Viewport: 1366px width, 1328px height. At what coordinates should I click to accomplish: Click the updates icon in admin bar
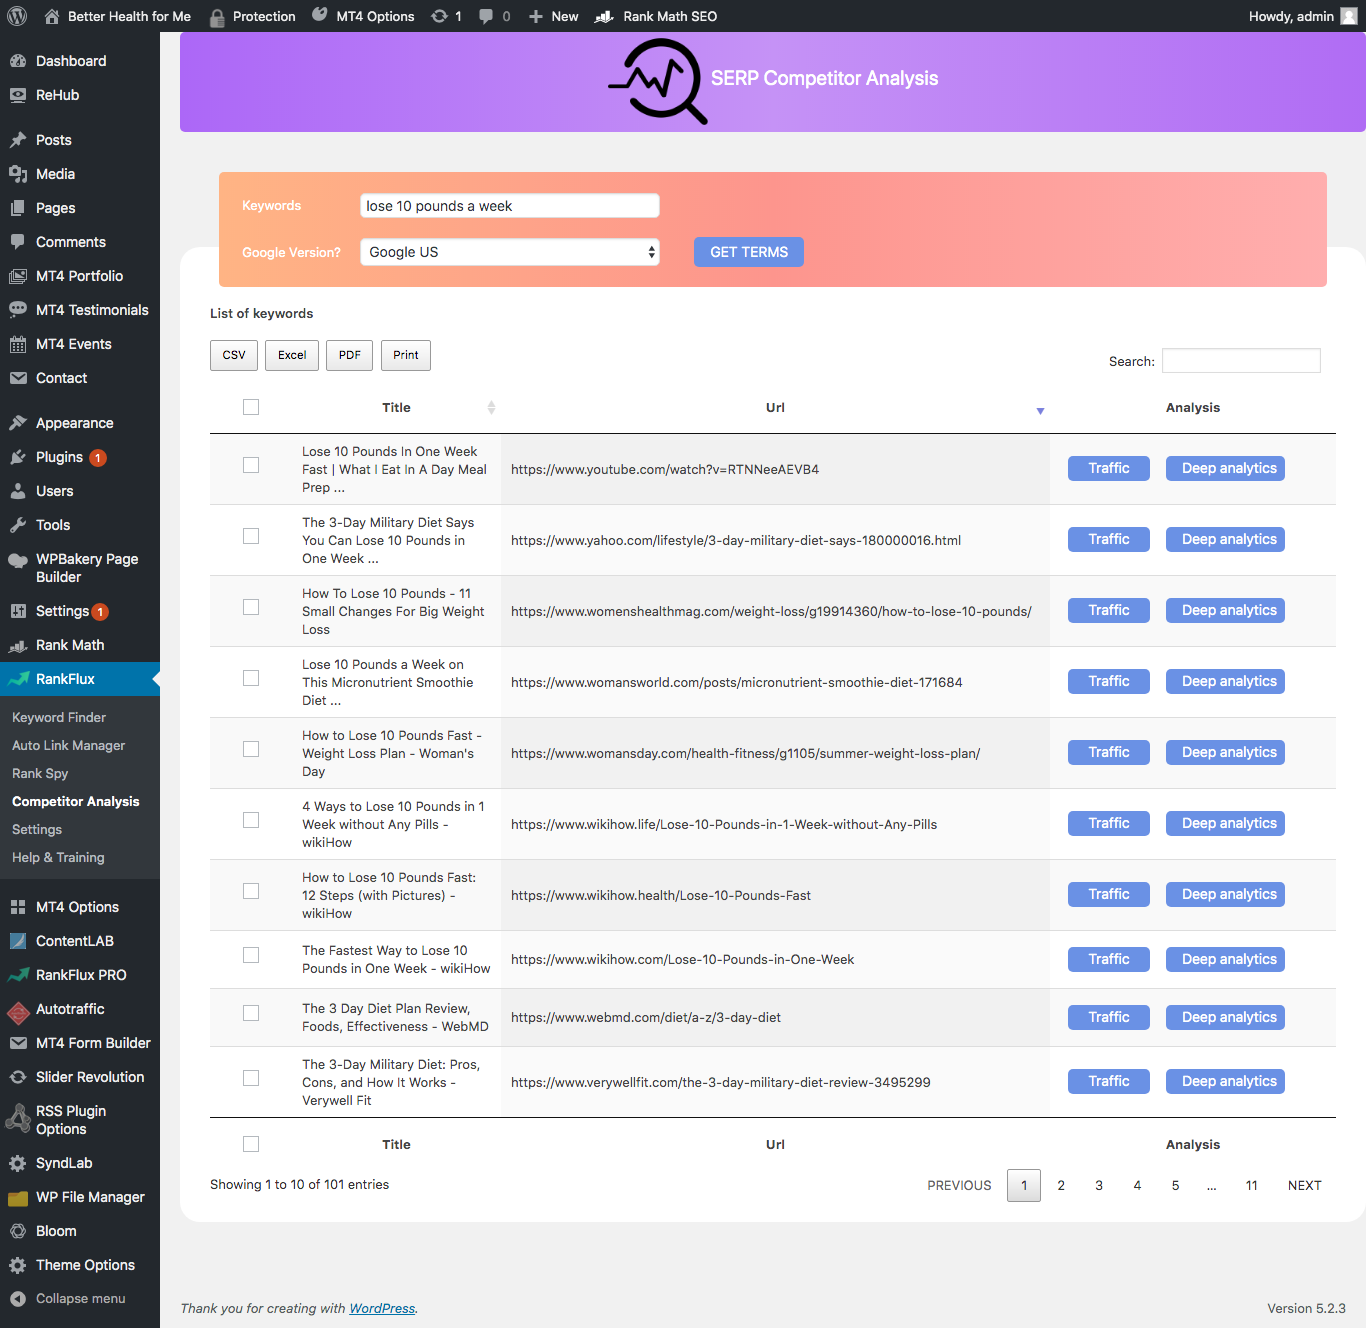tap(439, 16)
